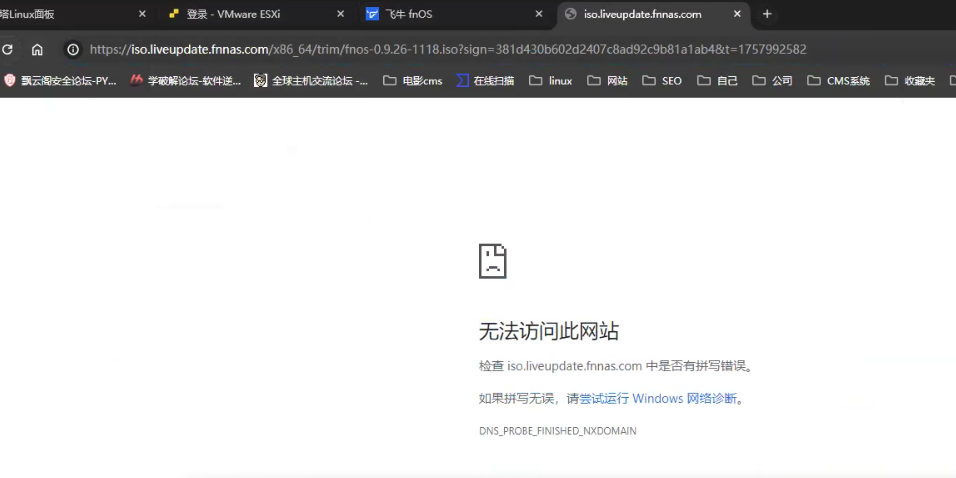This screenshot has width=956, height=478.
Task: Open 电影cms bookmark folder
Action: (413, 80)
